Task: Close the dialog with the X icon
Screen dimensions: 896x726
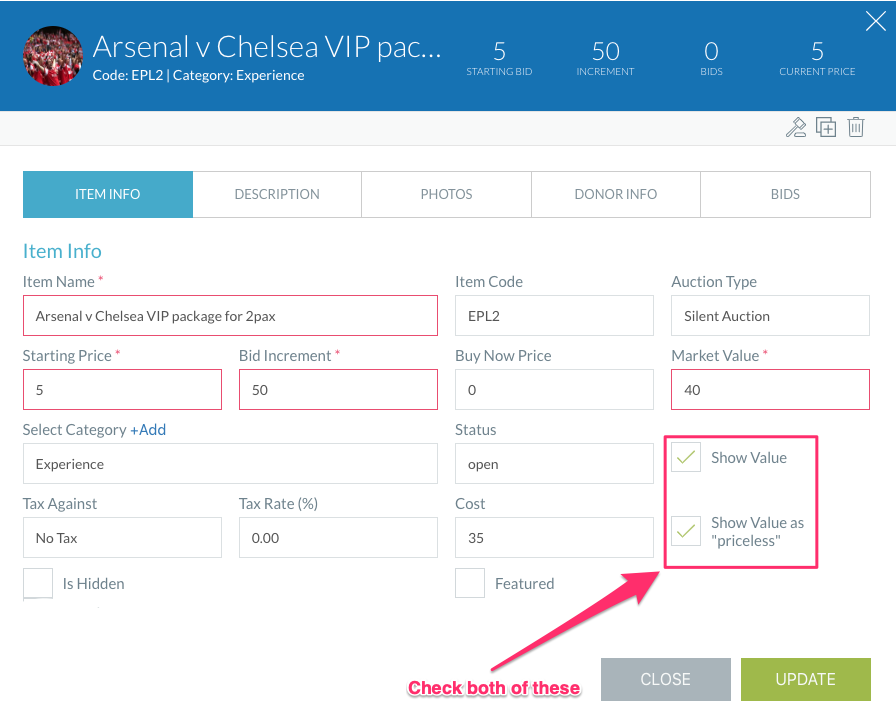Action: tap(875, 22)
